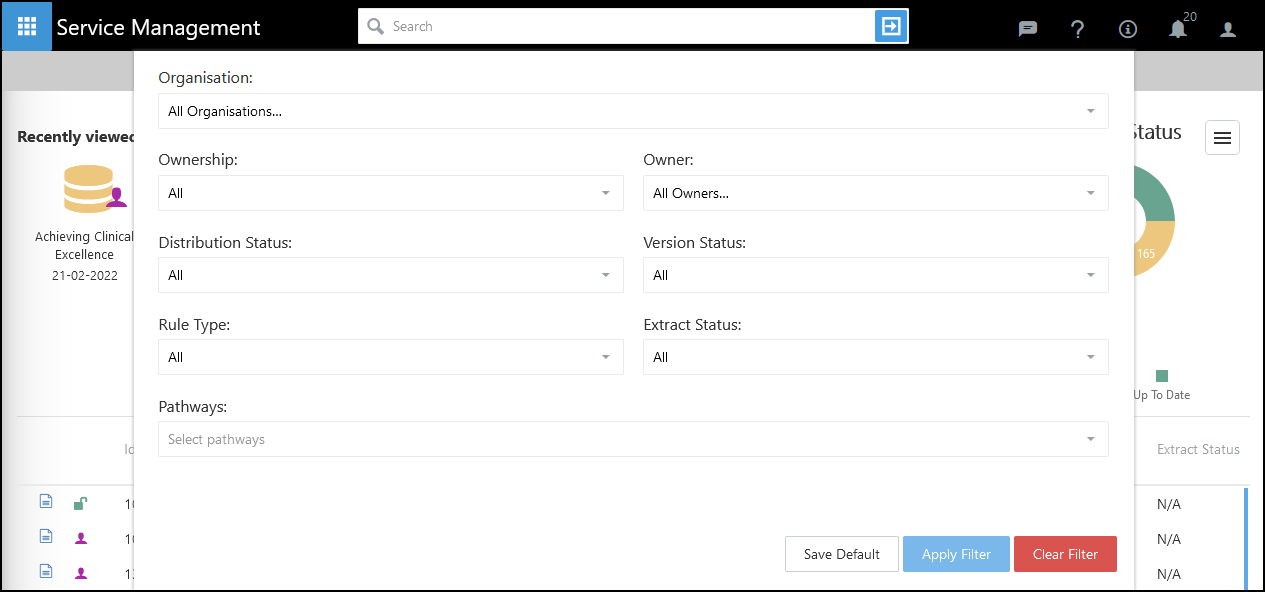Image resolution: width=1265 pixels, height=592 pixels.
Task: Click the Select pathways field
Action: point(632,439)
